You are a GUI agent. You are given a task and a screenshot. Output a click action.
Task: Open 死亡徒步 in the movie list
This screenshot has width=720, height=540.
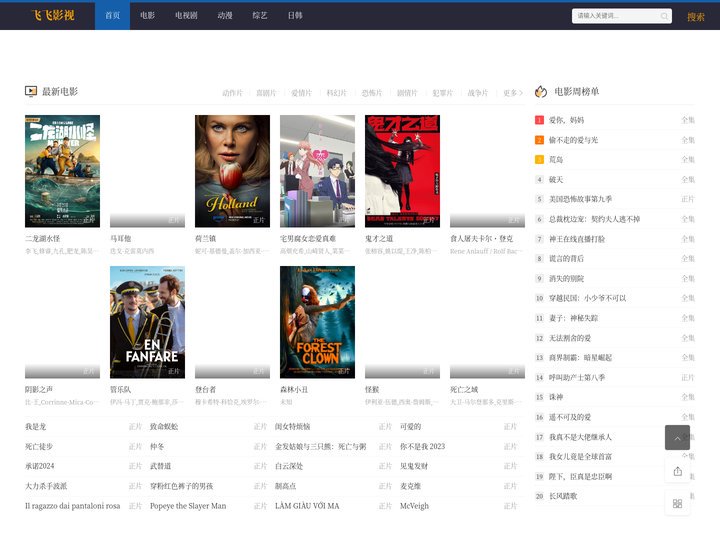[39, 446]
